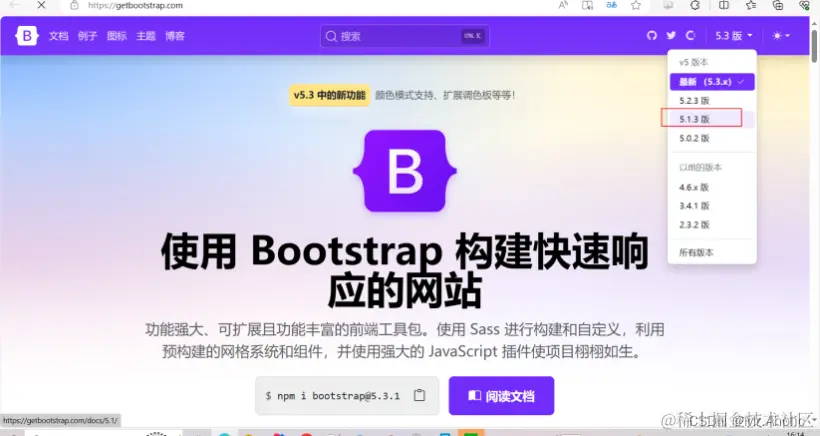Image resolution: width=820 pixels, height=436 pixels.
Task: Click the search magnifier icon in navbar
Action: 331,36
